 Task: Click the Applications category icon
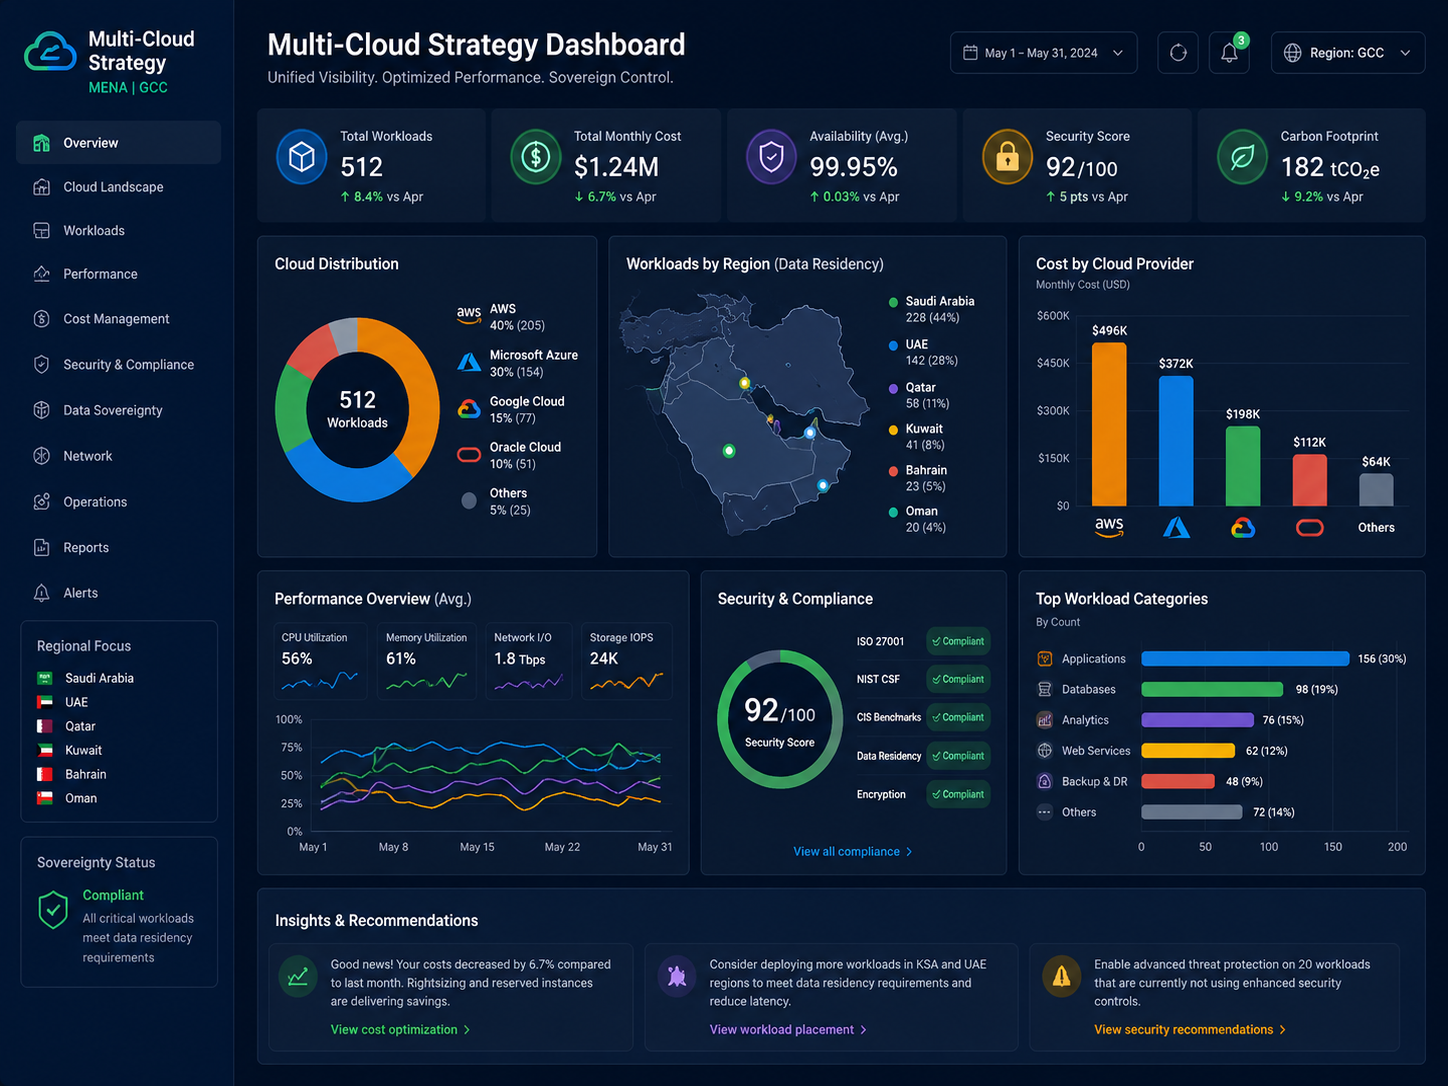pos(1045,659)
